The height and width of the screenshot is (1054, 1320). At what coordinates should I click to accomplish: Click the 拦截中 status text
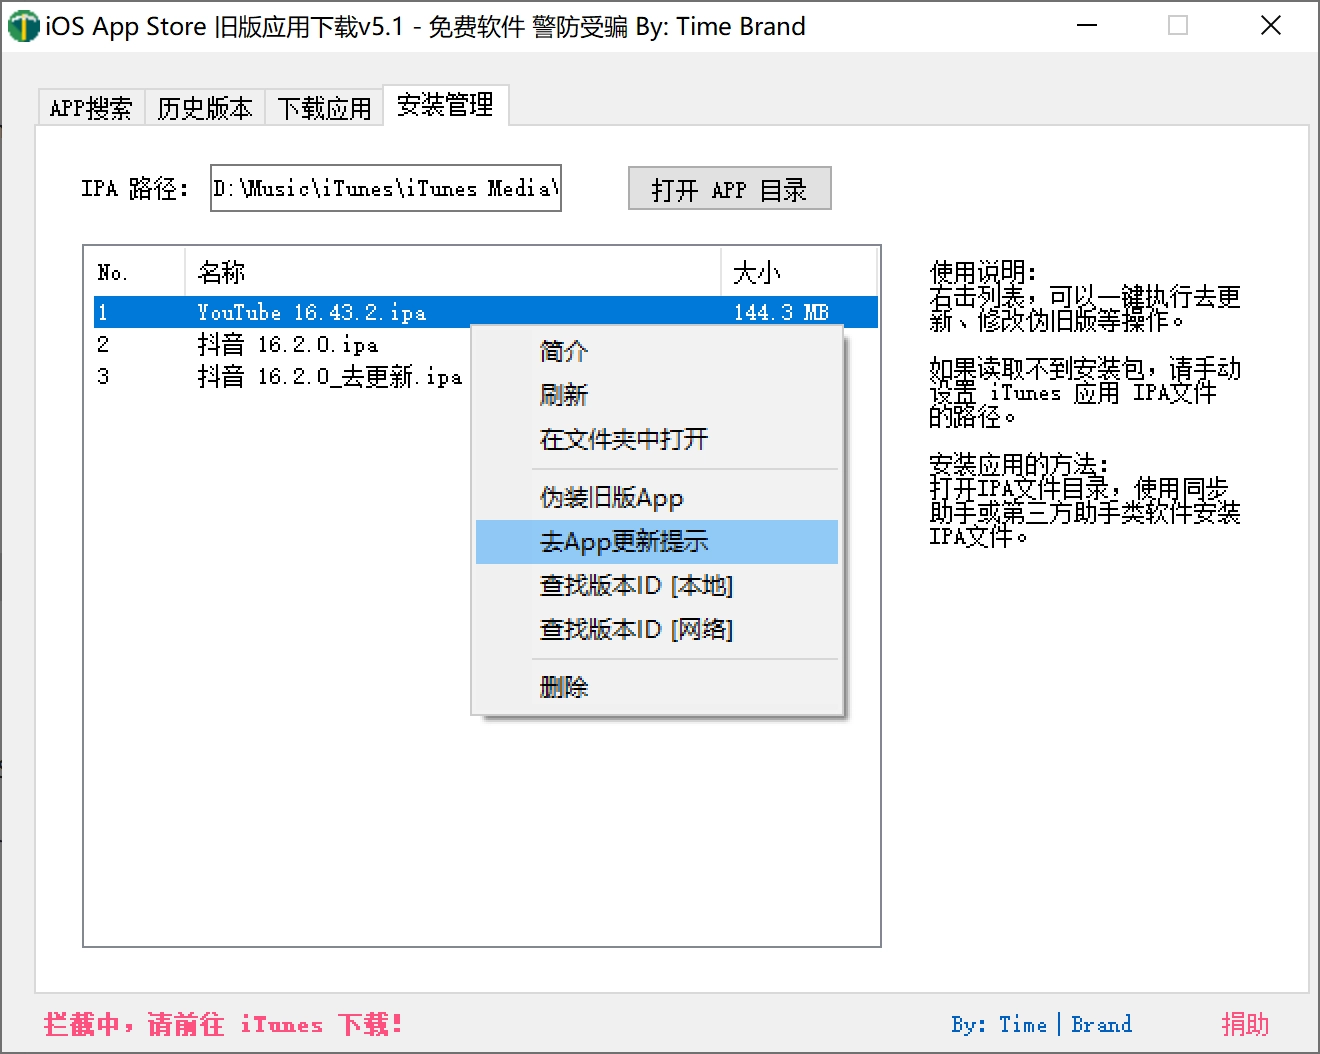(223, 1024)
